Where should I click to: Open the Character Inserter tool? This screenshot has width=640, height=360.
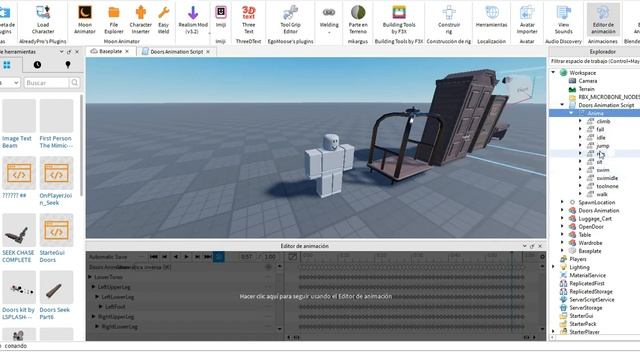(x=140, y=19)
